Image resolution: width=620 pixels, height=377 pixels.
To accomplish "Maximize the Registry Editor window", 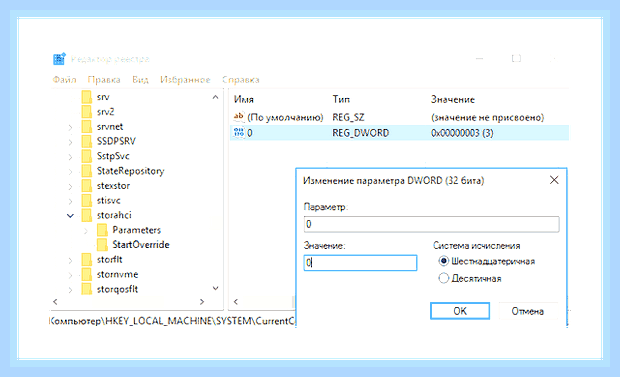I will [516, 59].
